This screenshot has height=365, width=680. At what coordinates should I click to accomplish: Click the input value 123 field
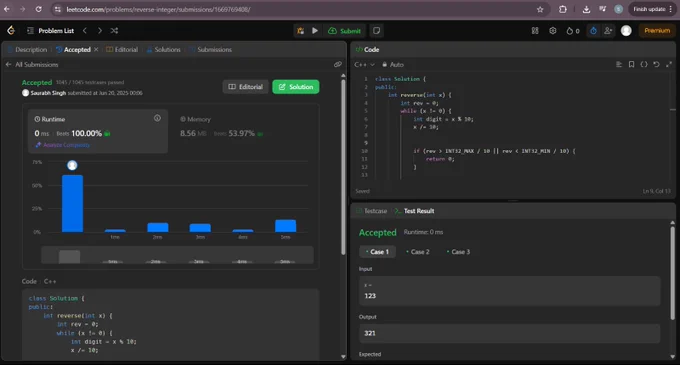pos(510,291)
